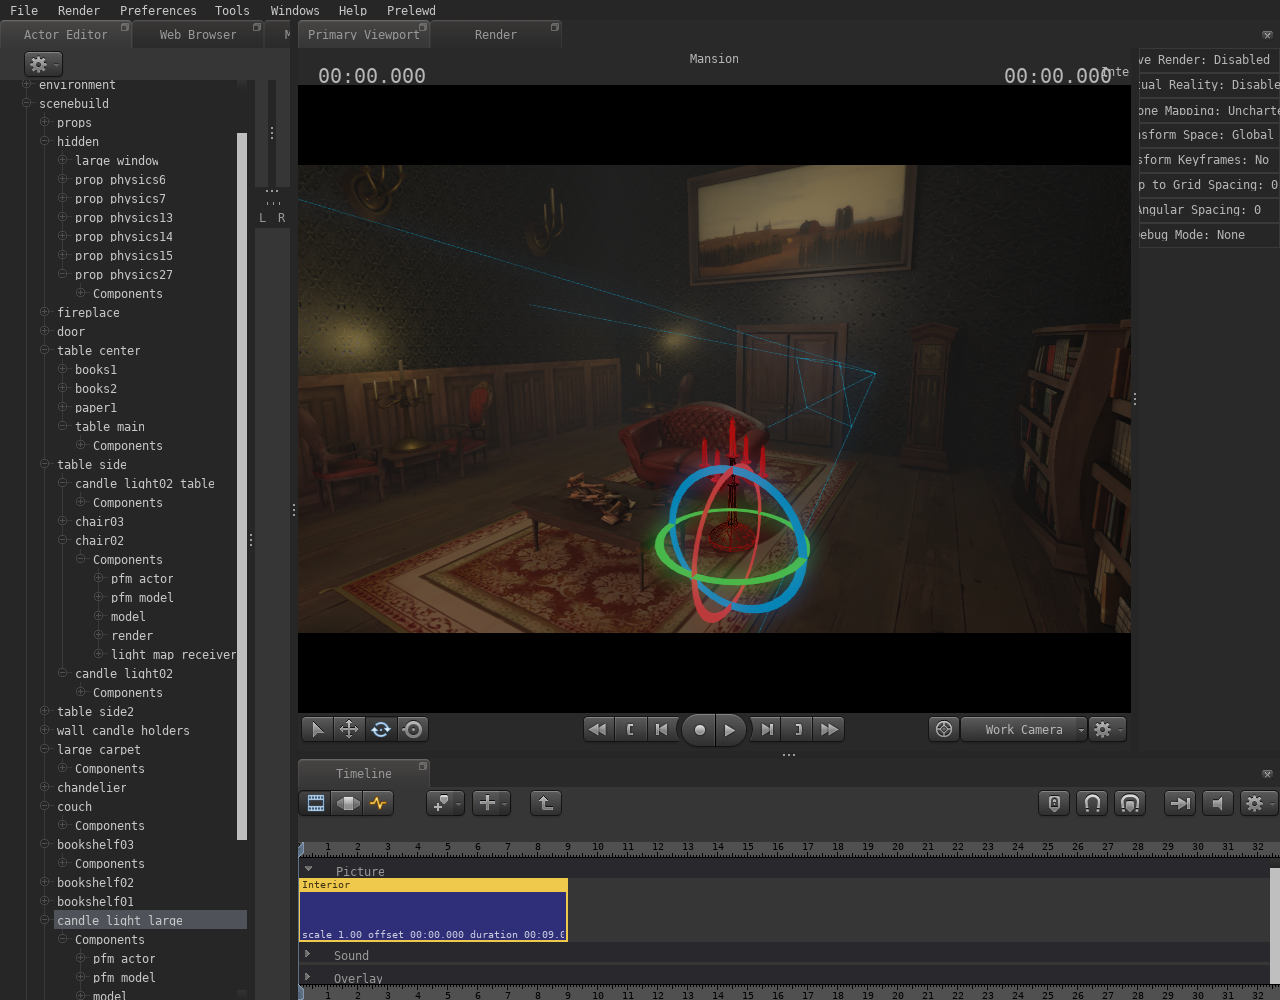Collapse the scenebuild tree node
1280x1000 pixels.
tap(27, 103)
